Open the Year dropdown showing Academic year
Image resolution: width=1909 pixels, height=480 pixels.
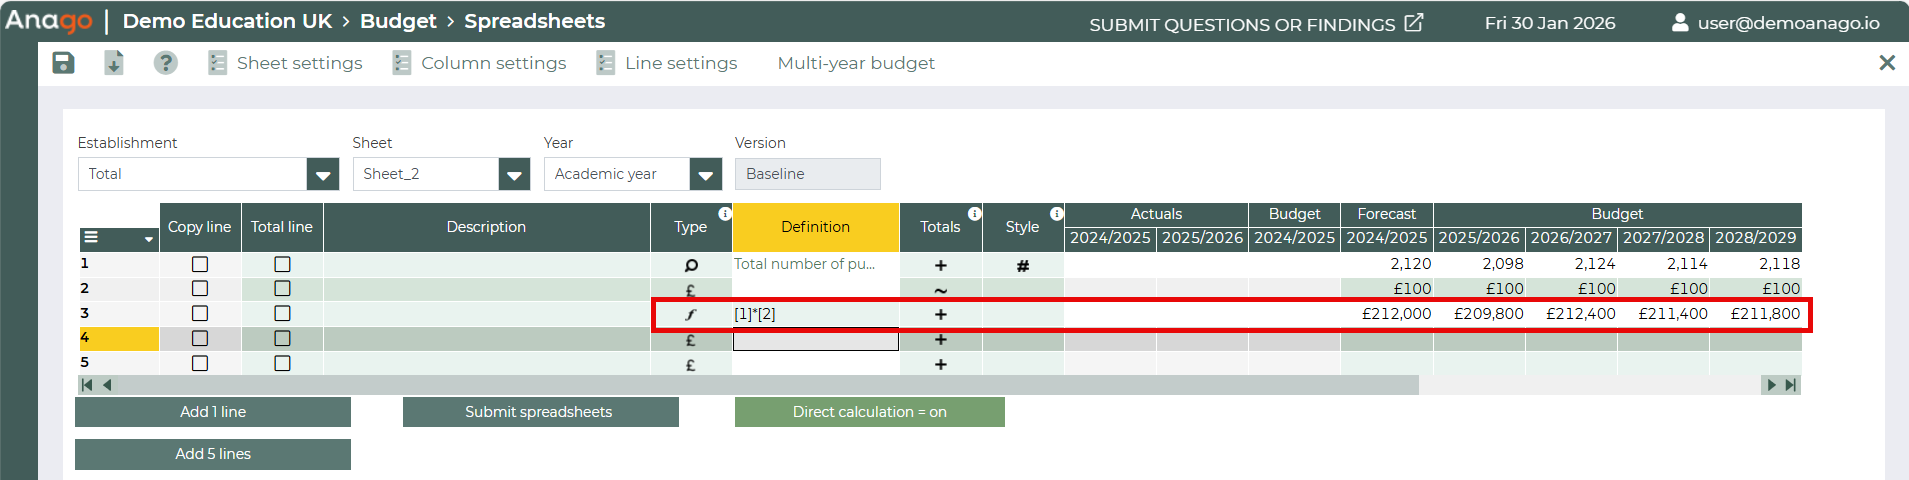pyautogui.click(x=705, y=175)
